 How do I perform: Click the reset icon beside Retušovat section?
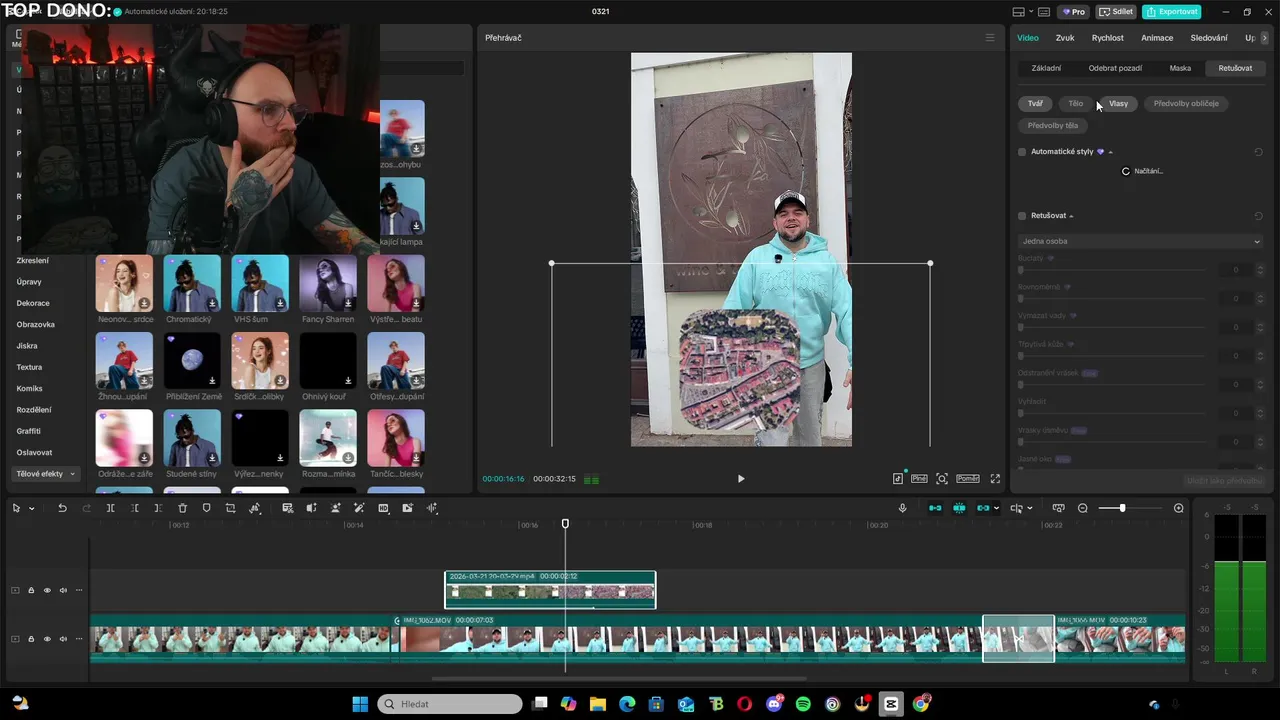1258,216
